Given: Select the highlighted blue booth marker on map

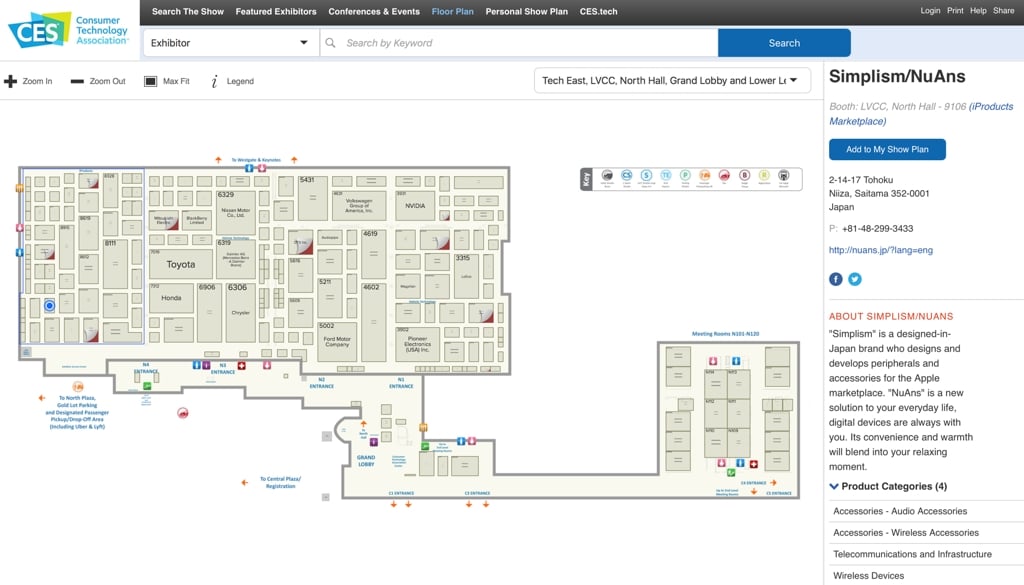Looking at the screenshot, I should click(x=49, y=305).
